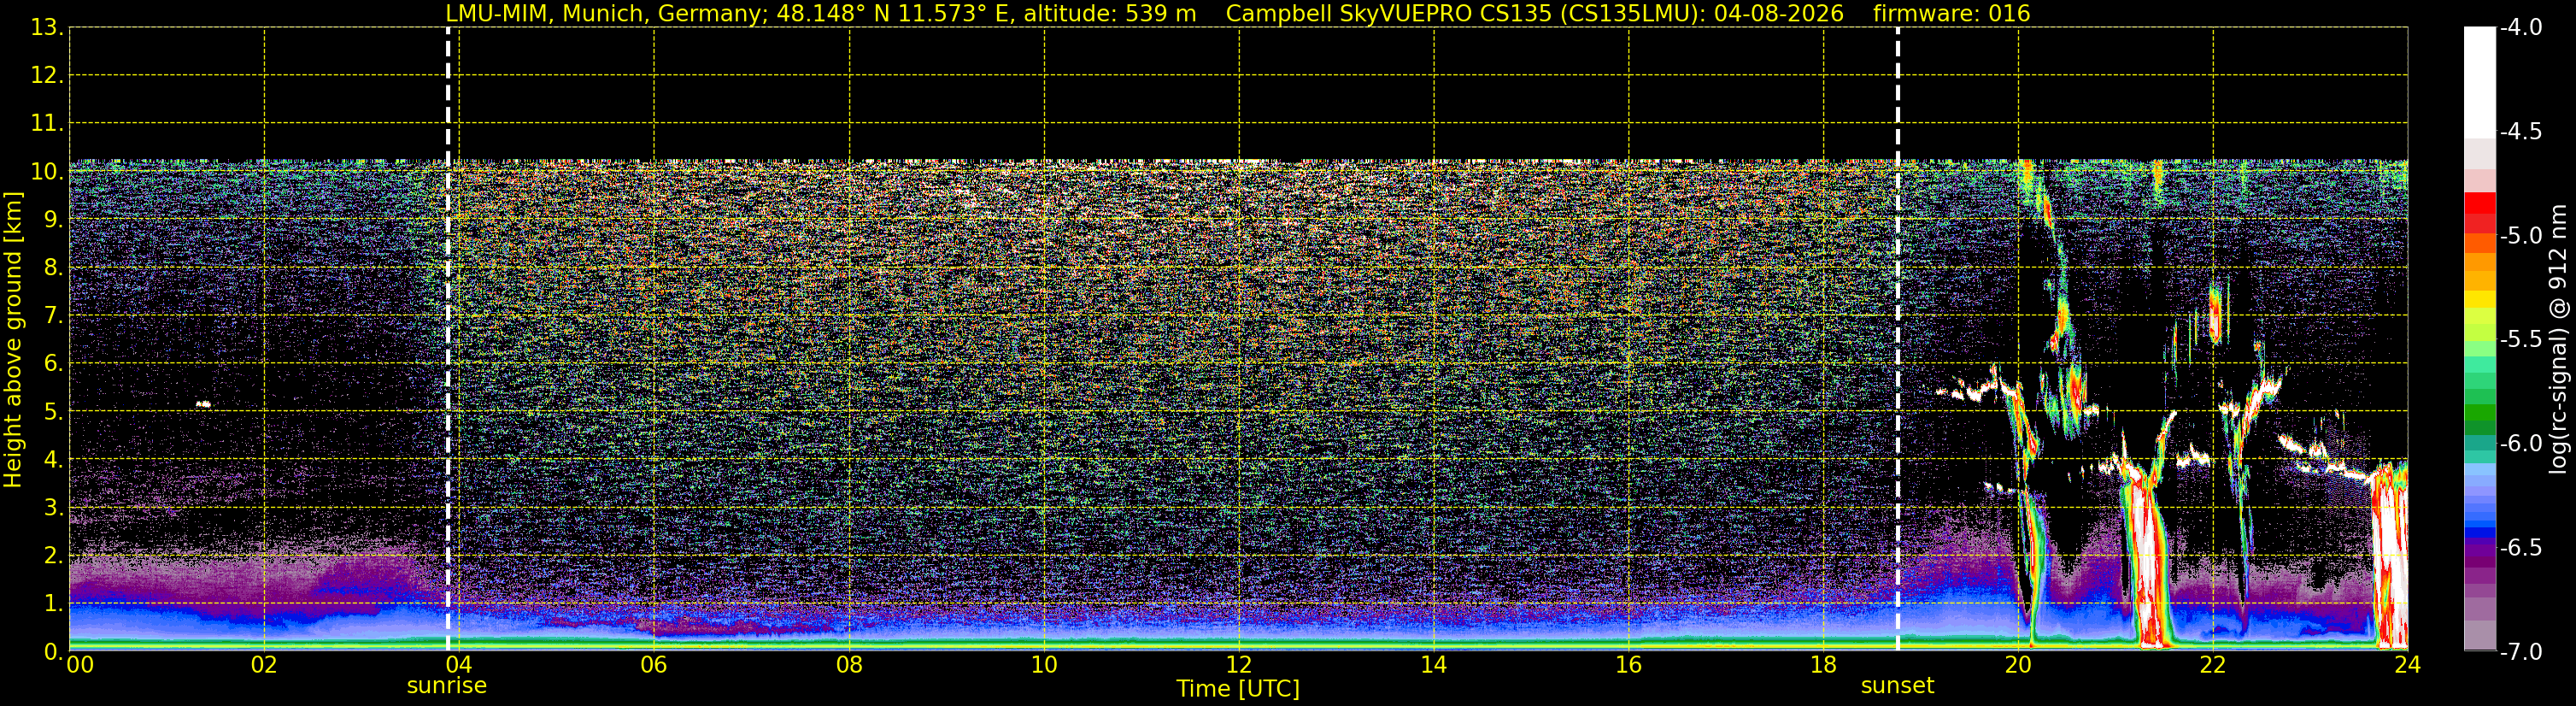Click the colorbar tick label '-6.0'

2521,444
